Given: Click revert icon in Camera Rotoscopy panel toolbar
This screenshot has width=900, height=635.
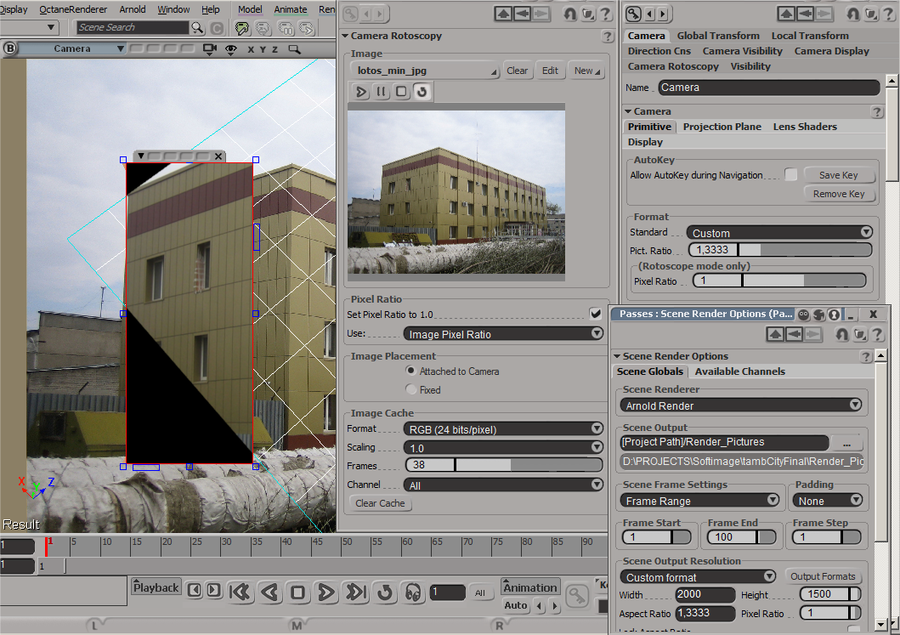Looking at the screenshot, I should click(570, 13).
